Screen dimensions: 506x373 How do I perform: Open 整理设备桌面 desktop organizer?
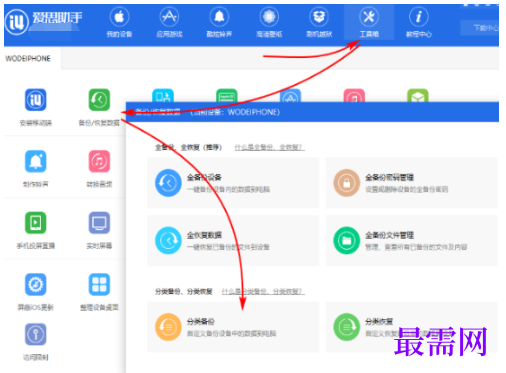tap(99, 292)
